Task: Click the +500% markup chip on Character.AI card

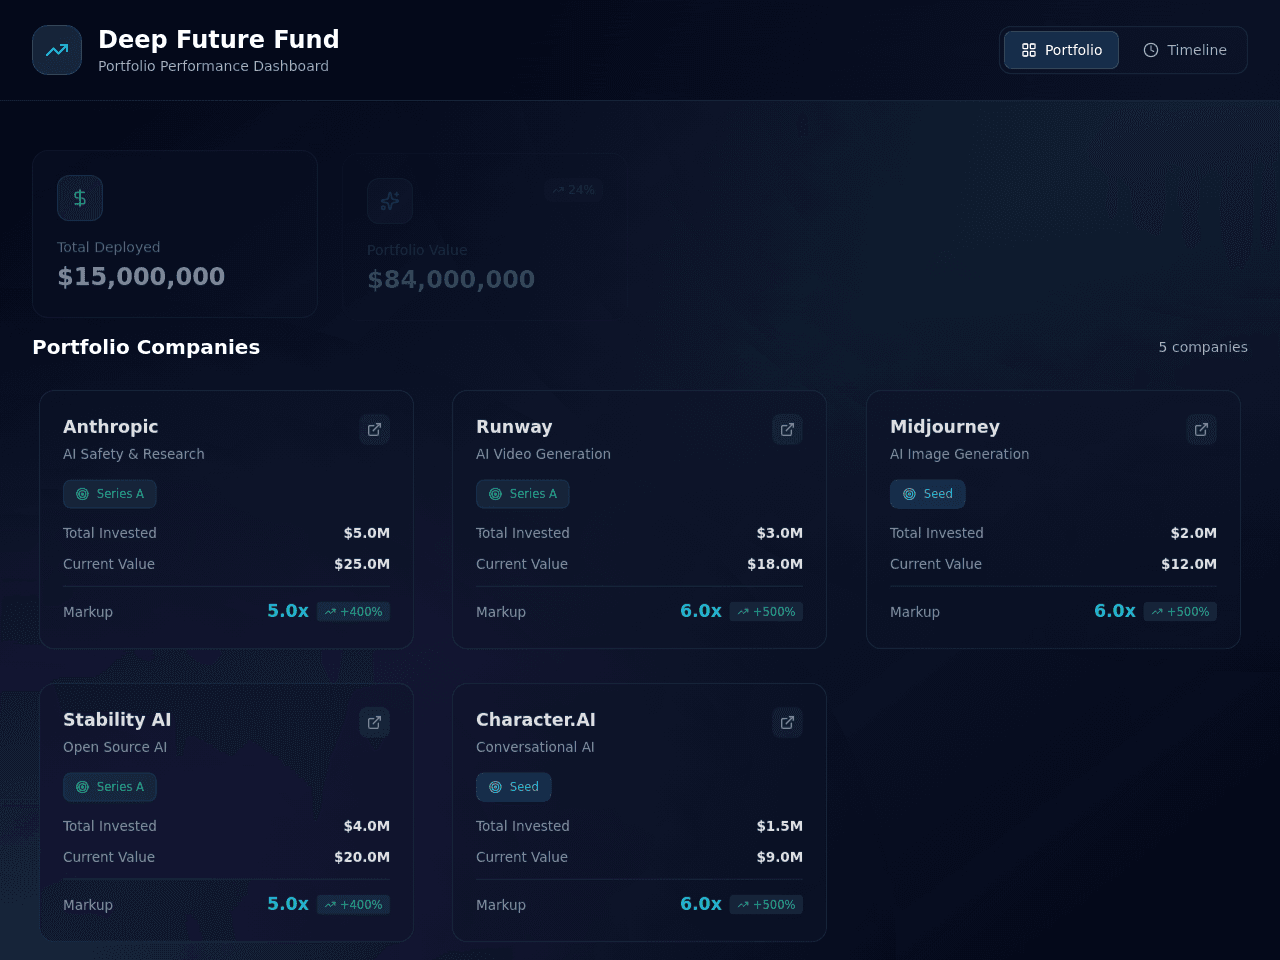Action: (766, 905)
